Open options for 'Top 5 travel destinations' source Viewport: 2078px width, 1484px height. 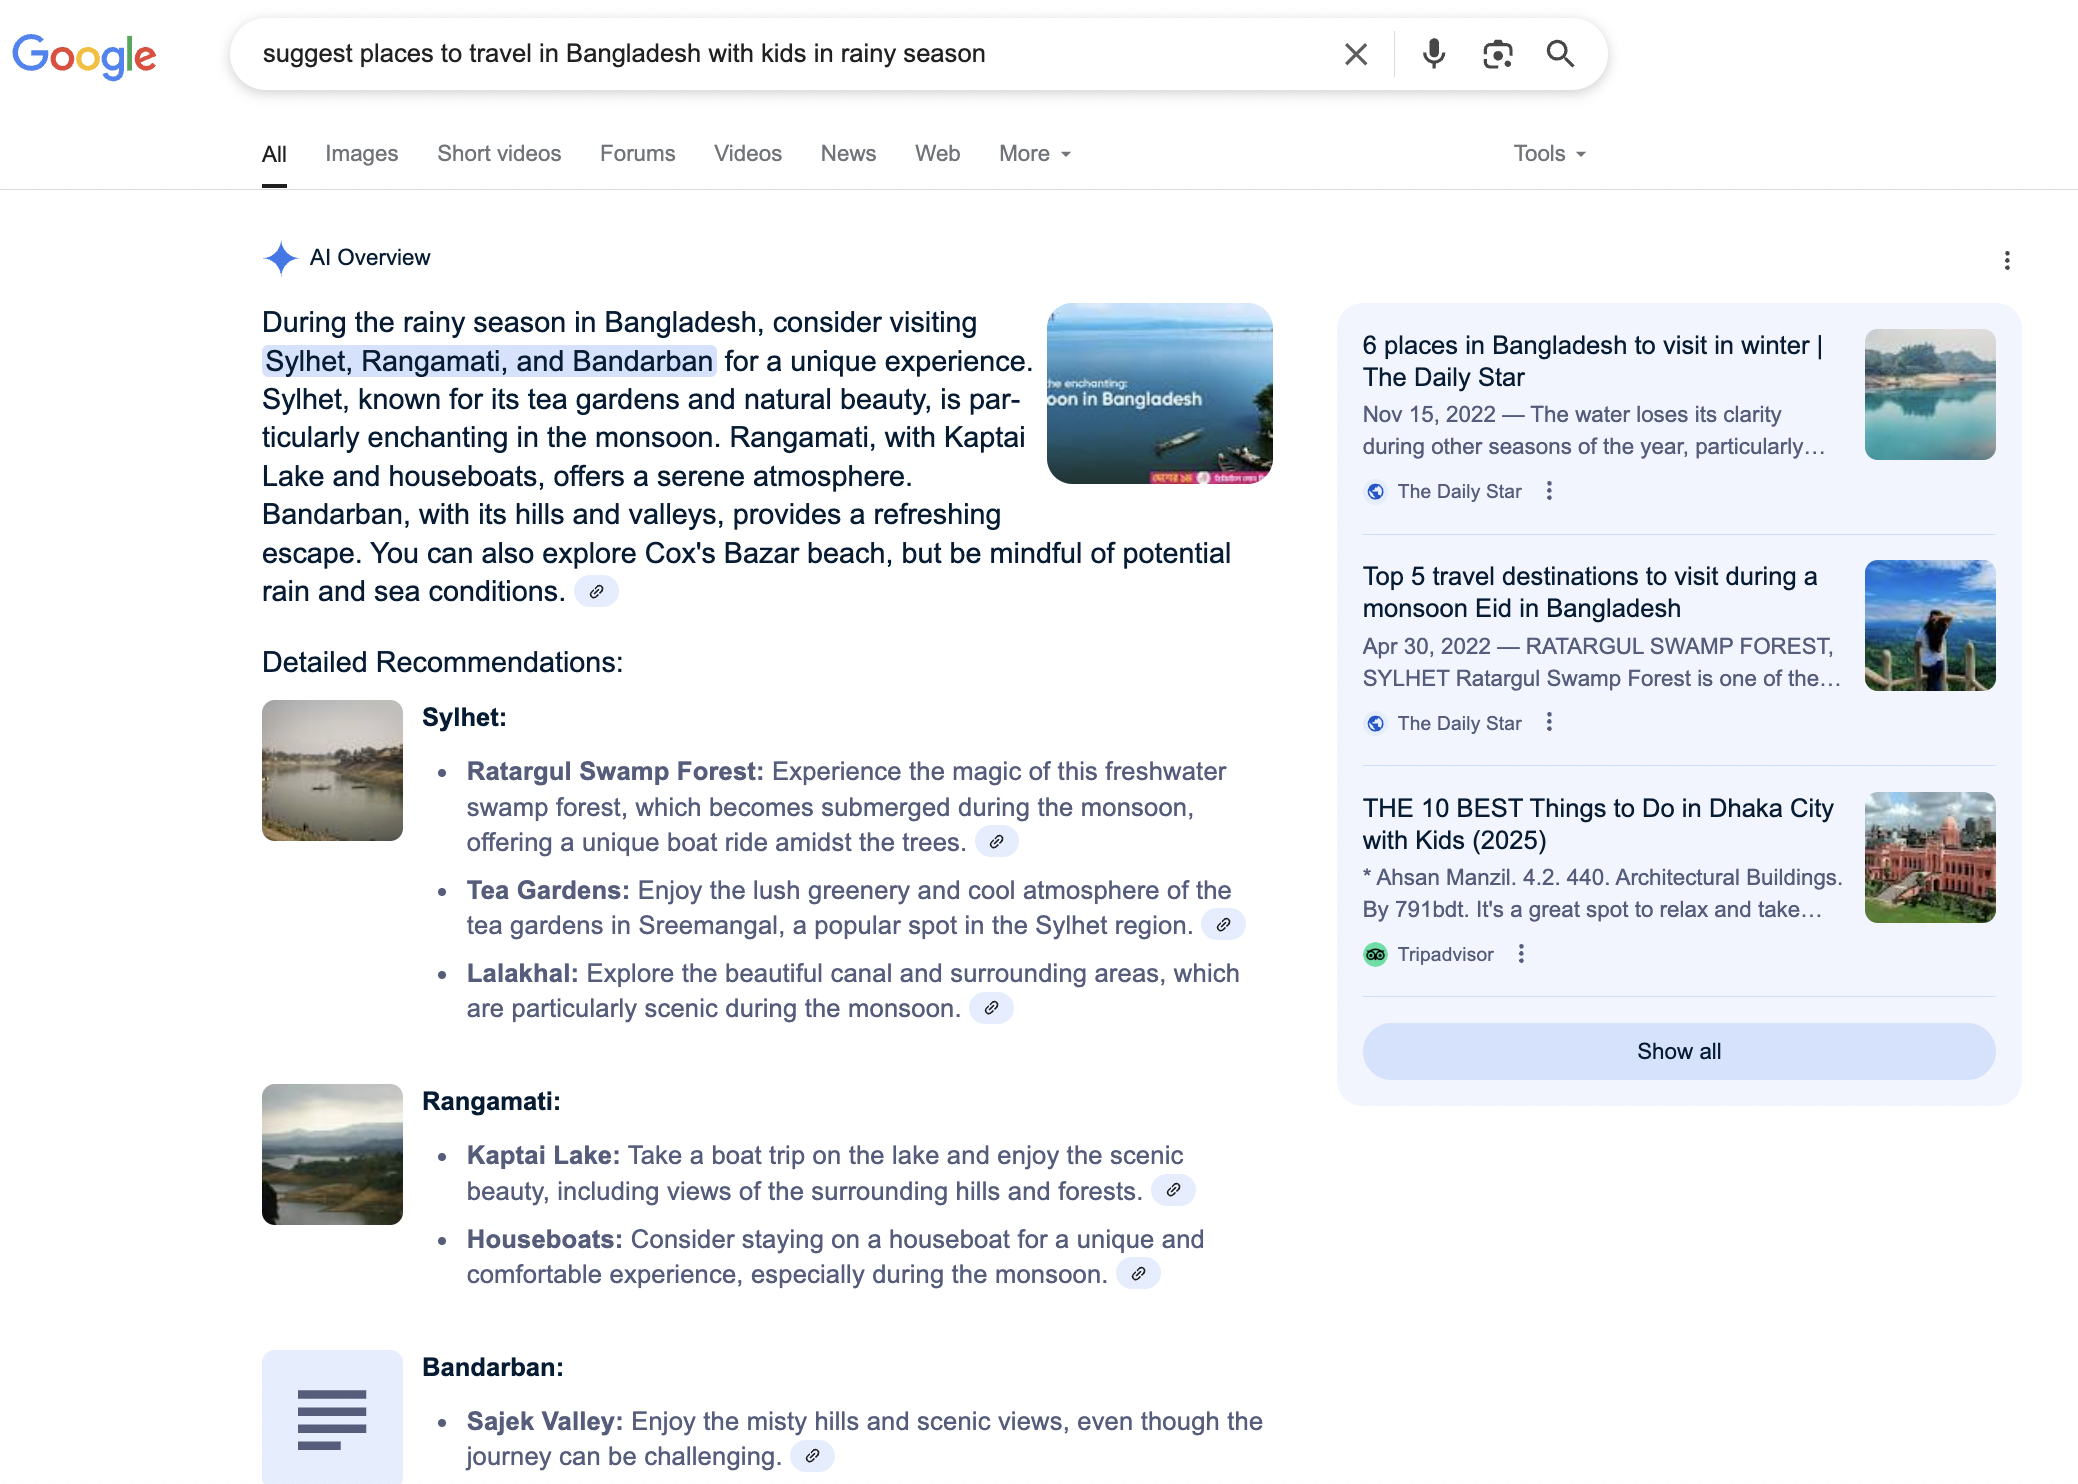click(x=1549, y=722)
